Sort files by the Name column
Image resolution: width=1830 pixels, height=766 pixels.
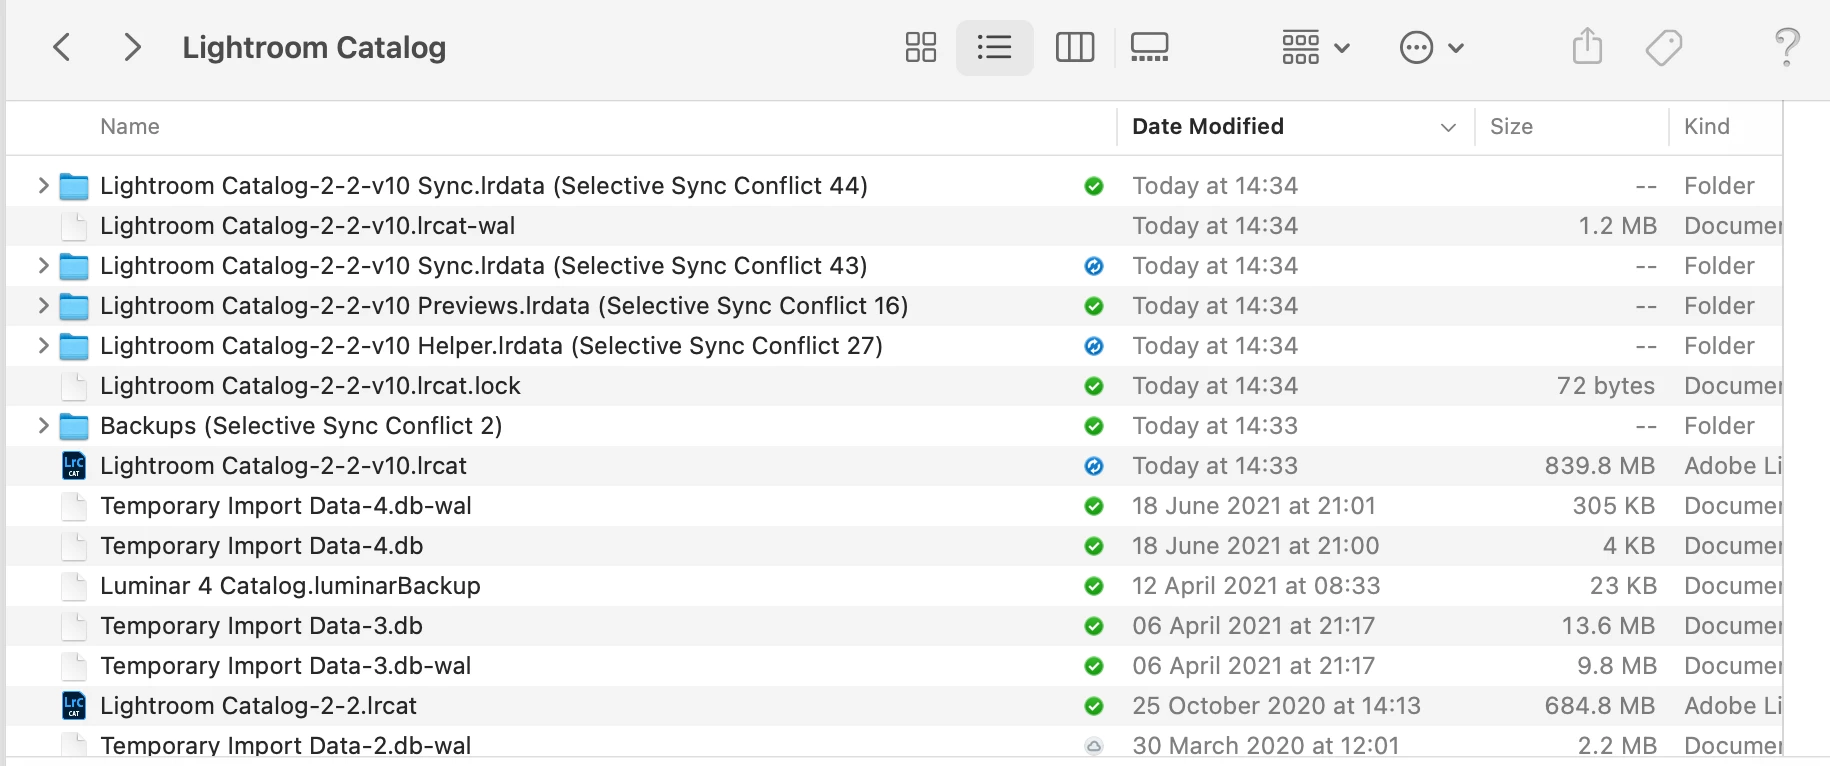(130, 127)
